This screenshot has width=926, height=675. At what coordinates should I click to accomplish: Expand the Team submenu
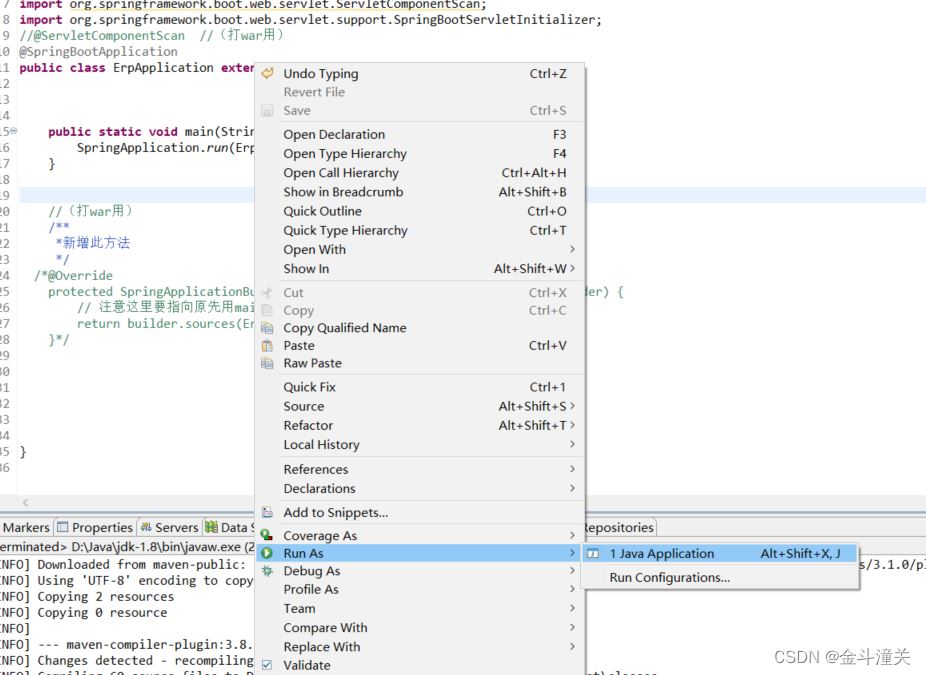572,608
